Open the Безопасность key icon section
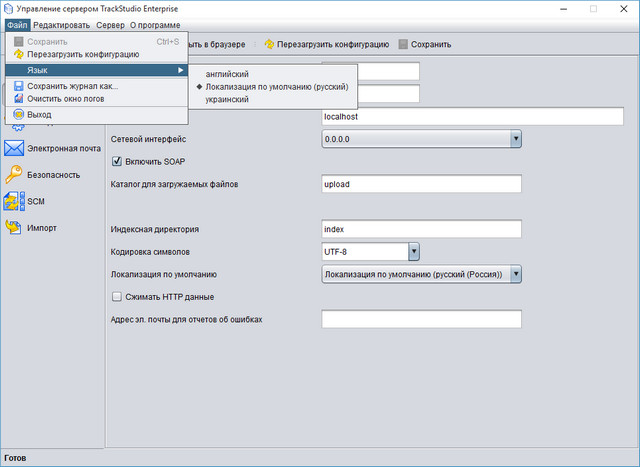The height and width of the screenshot is (467, 640). point(14,174)
